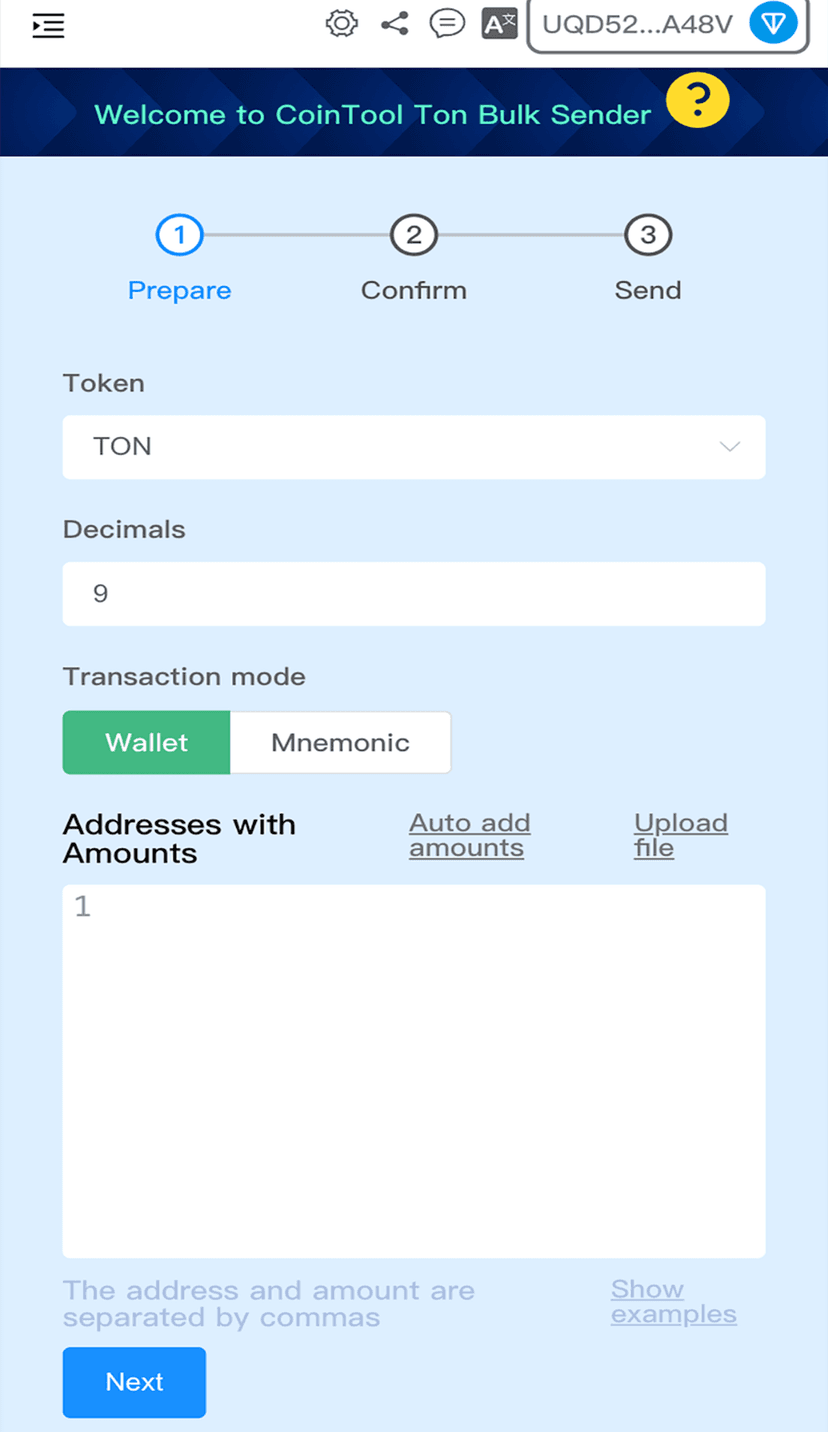This screenshot has height=1432, width=828.
Task: Click the blue TON wallet icon
Action: [773, 24]
